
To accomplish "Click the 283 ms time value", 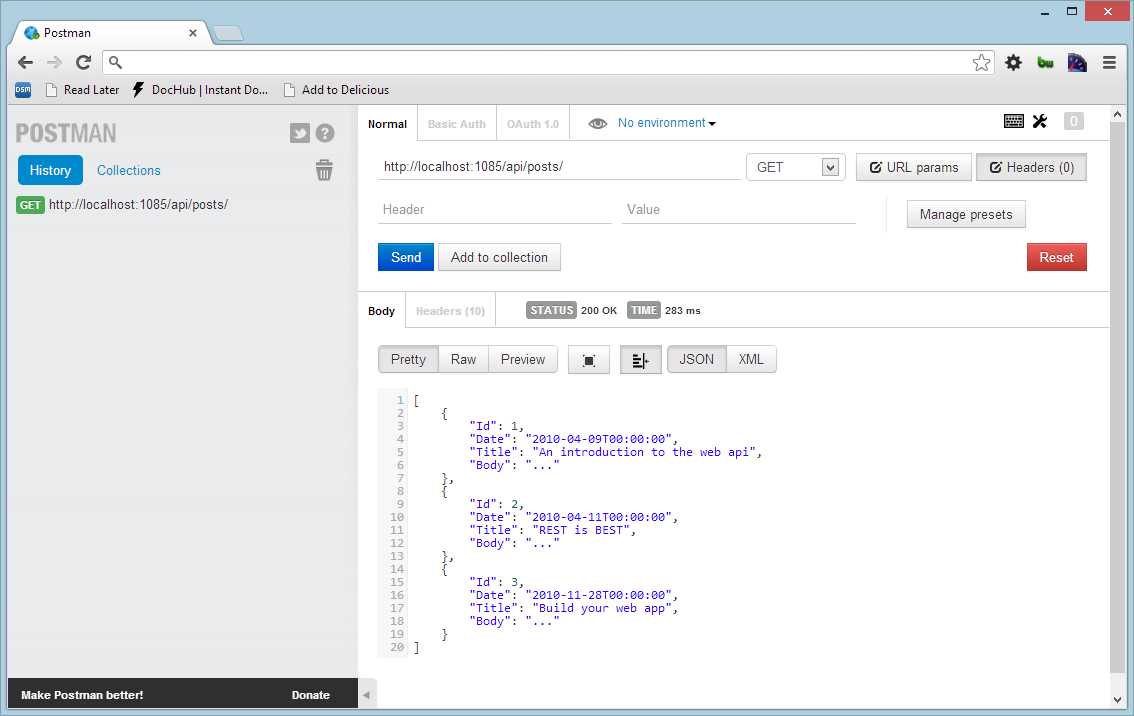I will (x=683, y=310).
